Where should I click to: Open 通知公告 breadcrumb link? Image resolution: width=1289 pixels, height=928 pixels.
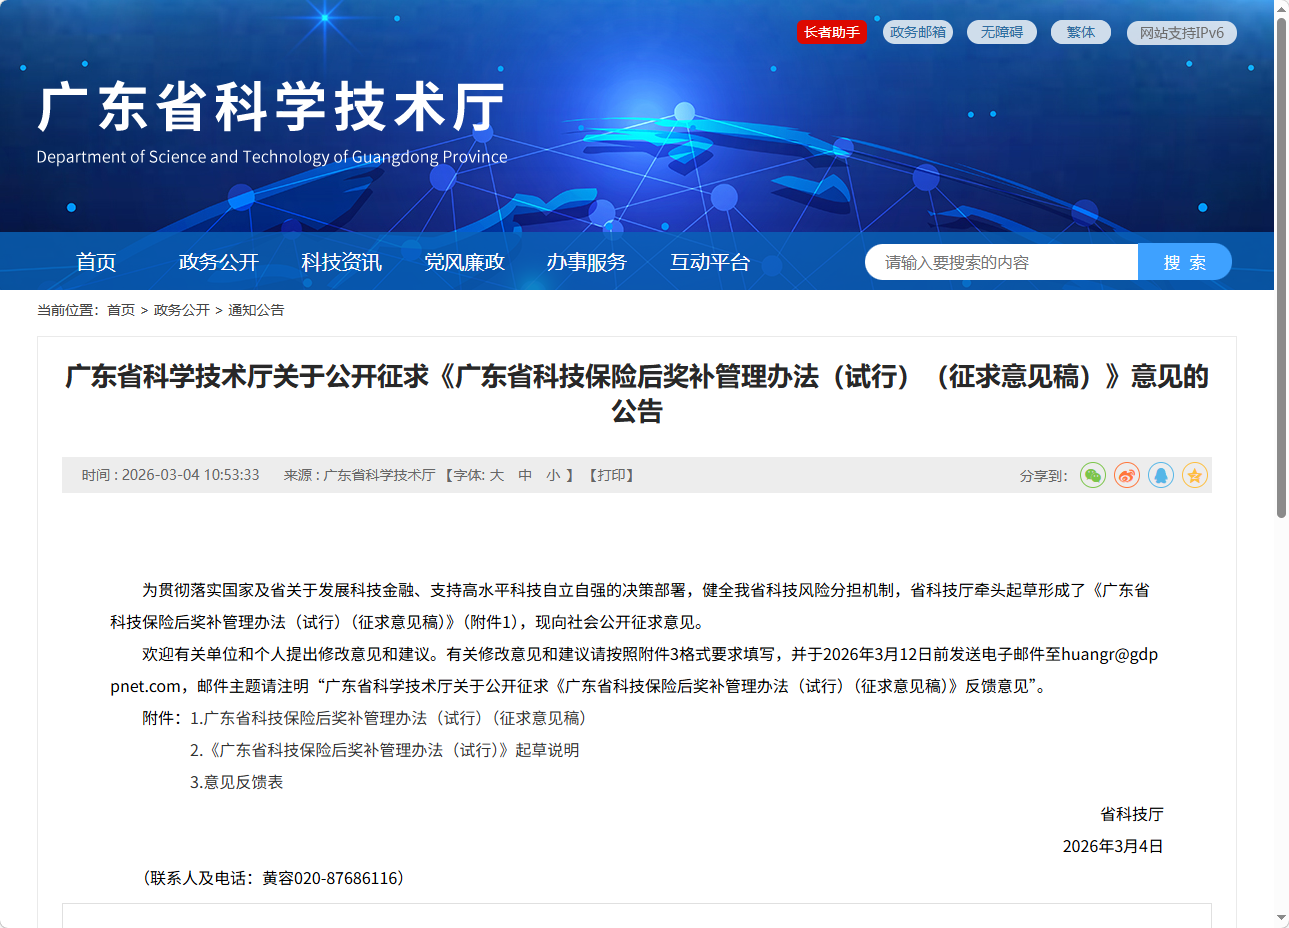256,310
